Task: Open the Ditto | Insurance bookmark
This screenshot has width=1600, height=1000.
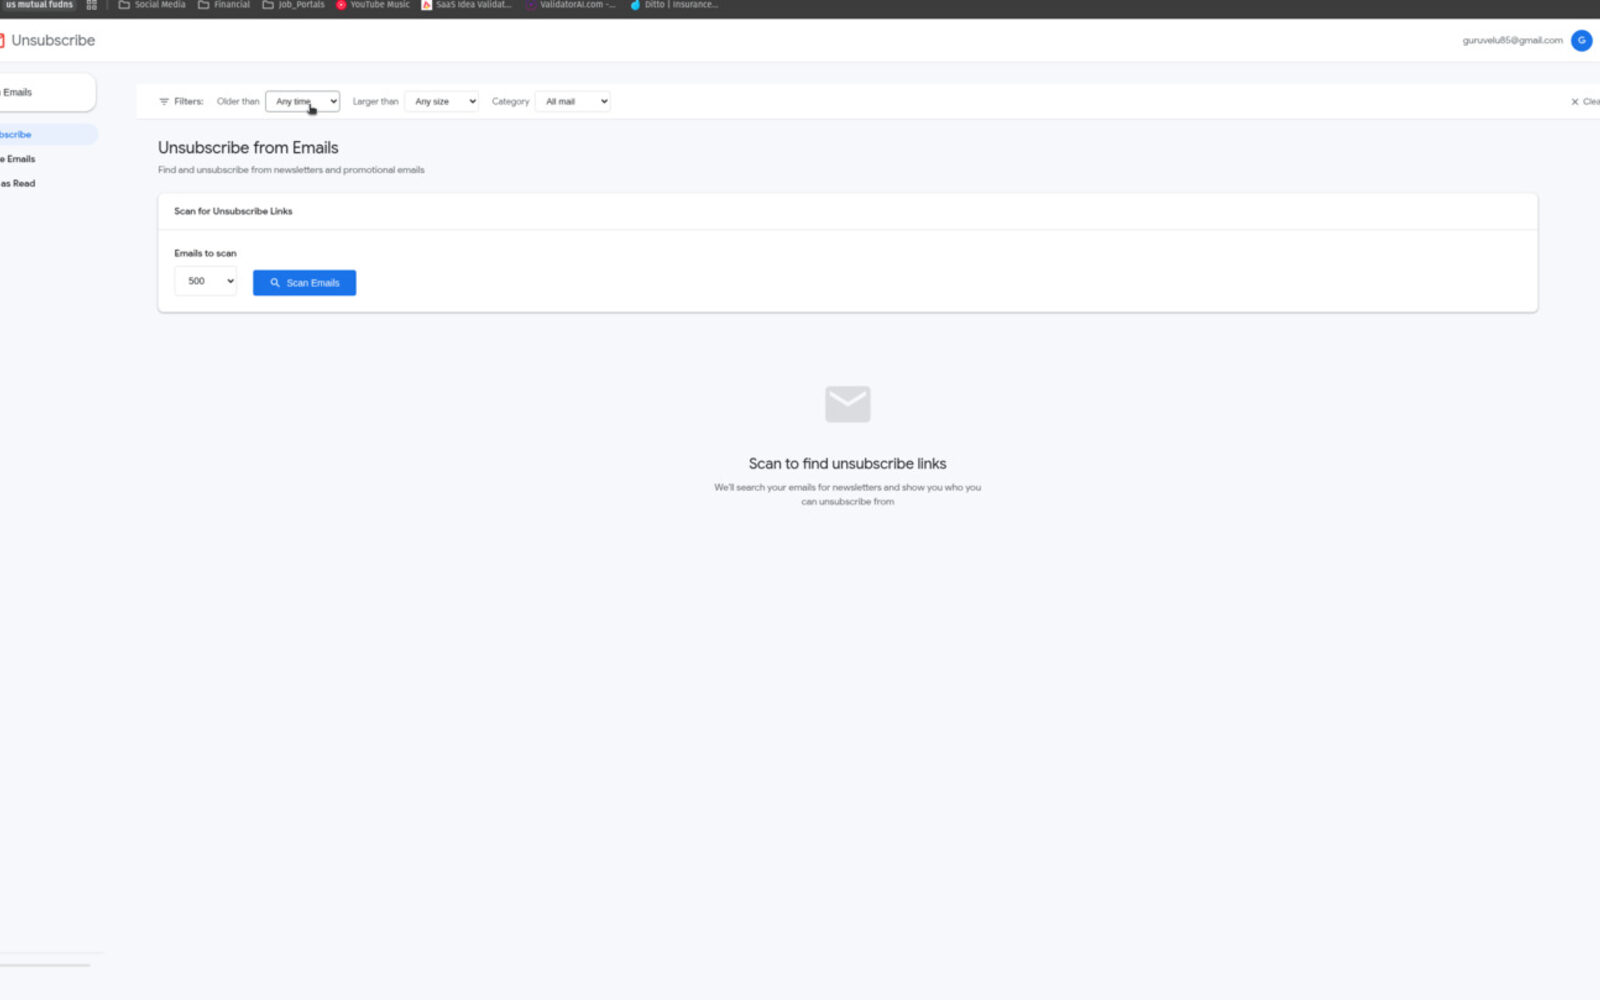Action: click(x=674, y=5)
